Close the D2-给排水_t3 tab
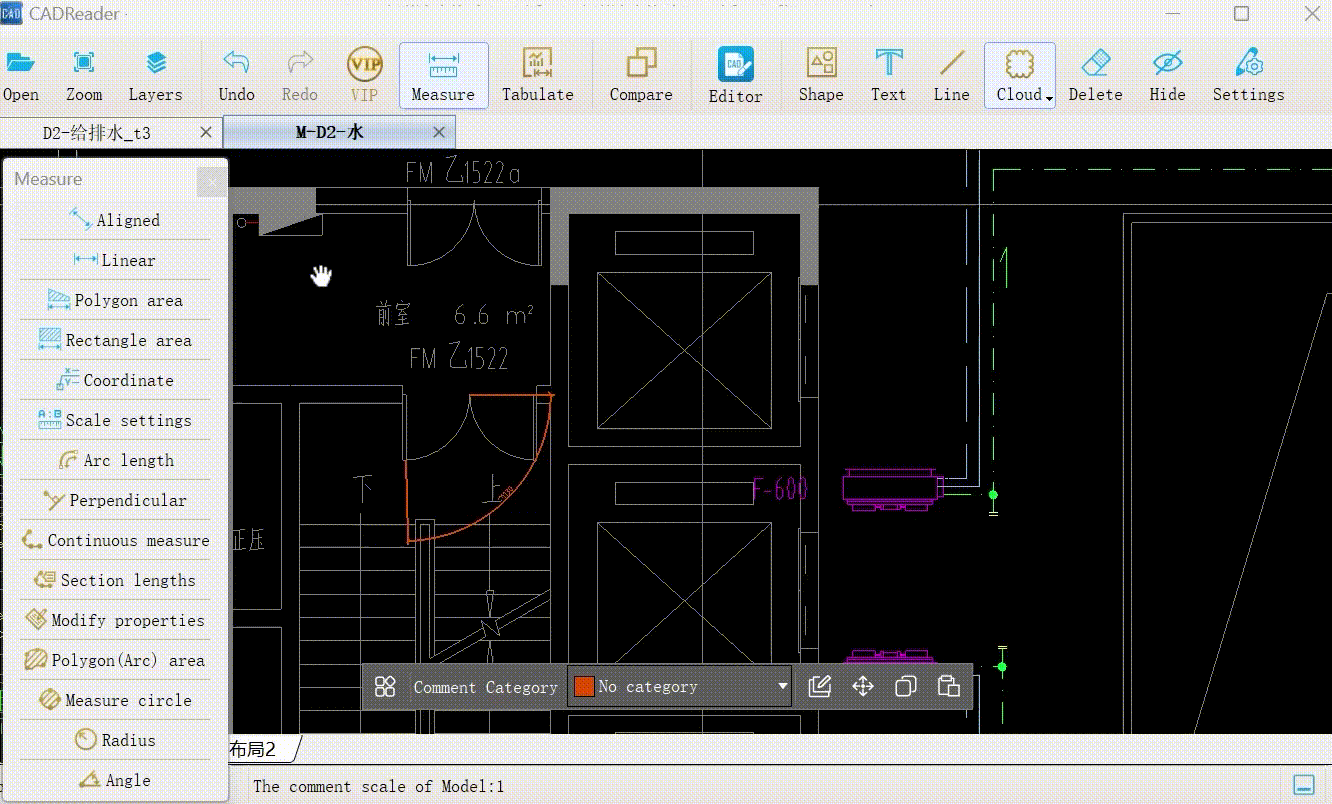This screenshot has height=804, width=1332. coord(206,132)
